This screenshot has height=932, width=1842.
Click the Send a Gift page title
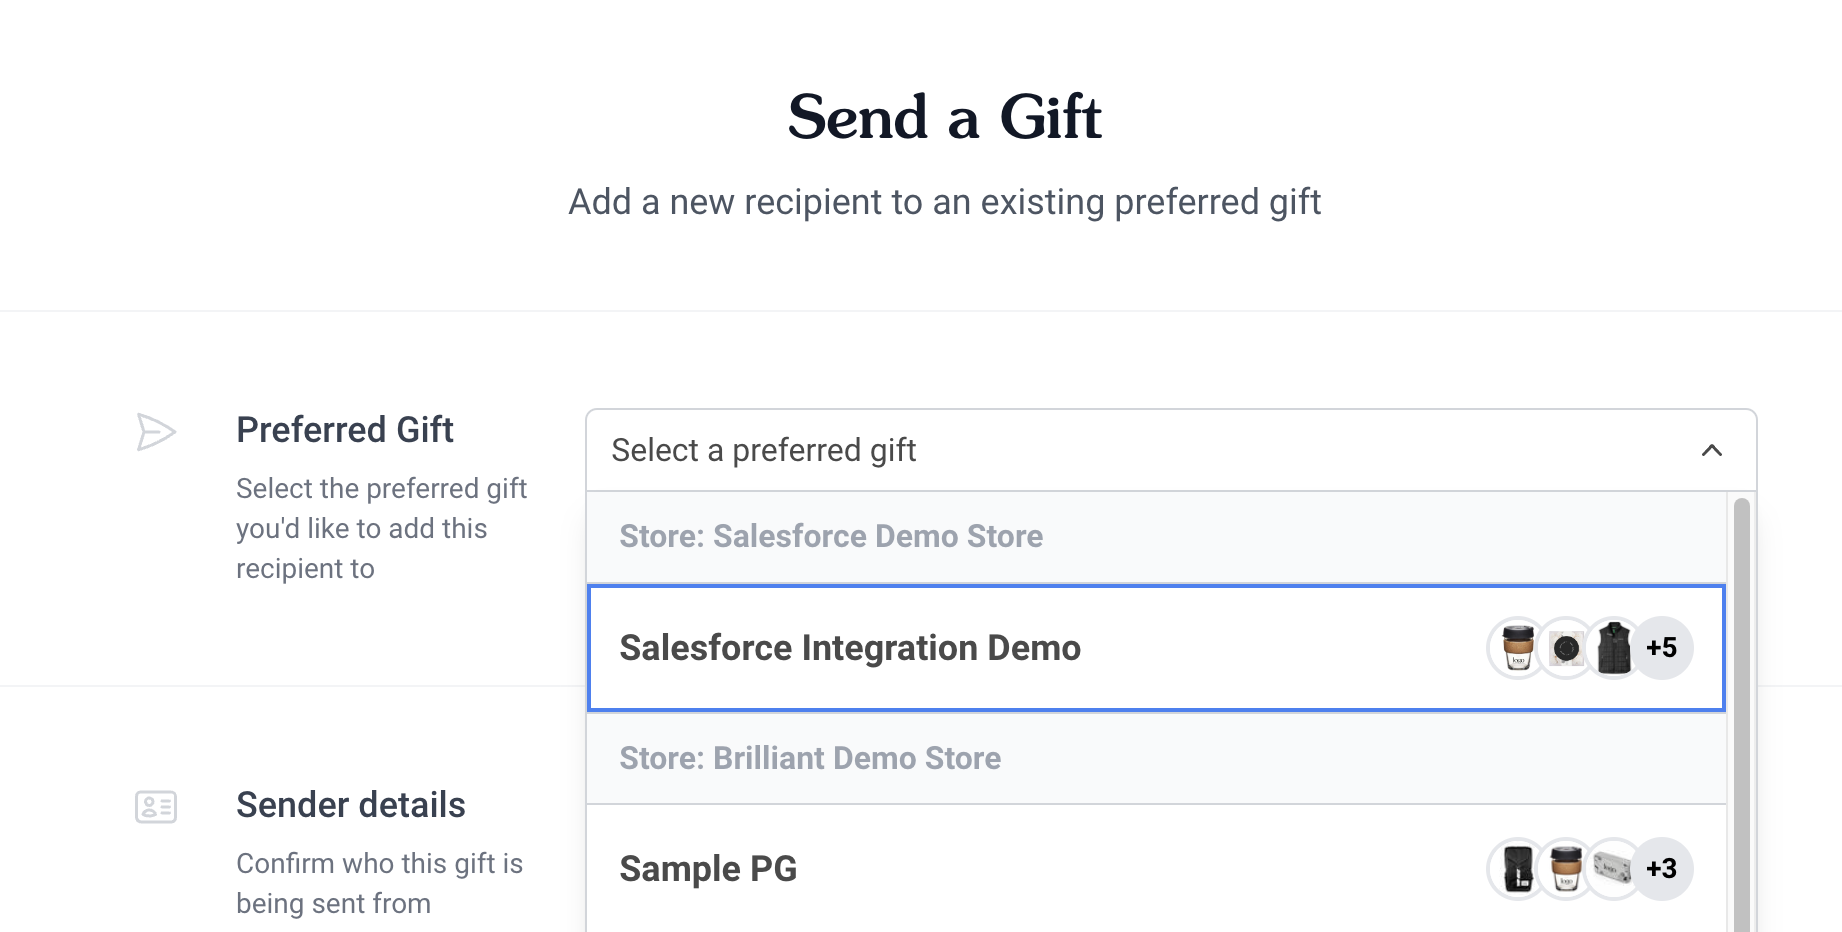[x=945, y=117]
